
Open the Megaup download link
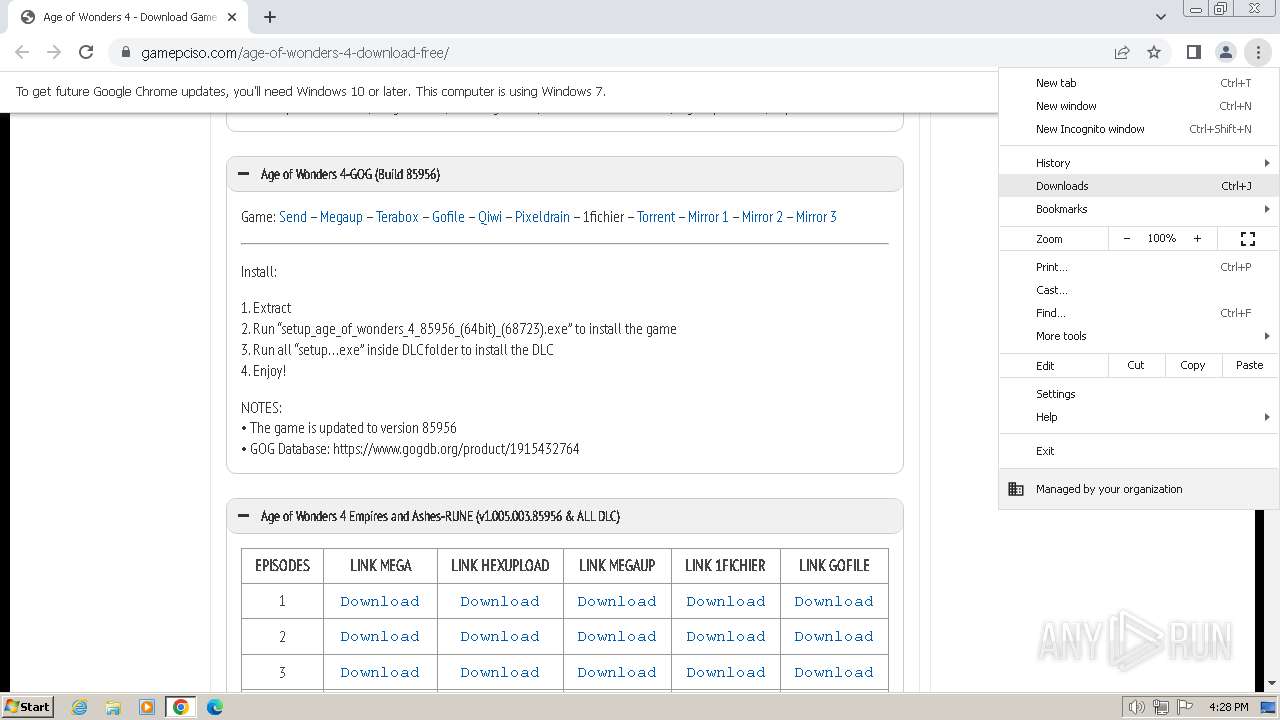(x=341, y=217)
